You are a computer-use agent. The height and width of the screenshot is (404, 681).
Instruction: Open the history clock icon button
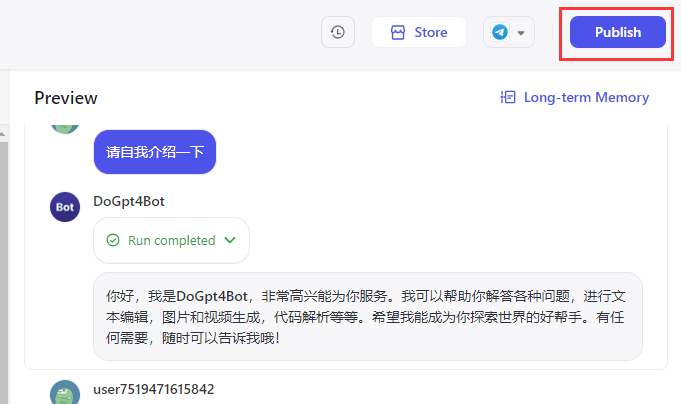(x=338, y=32)
